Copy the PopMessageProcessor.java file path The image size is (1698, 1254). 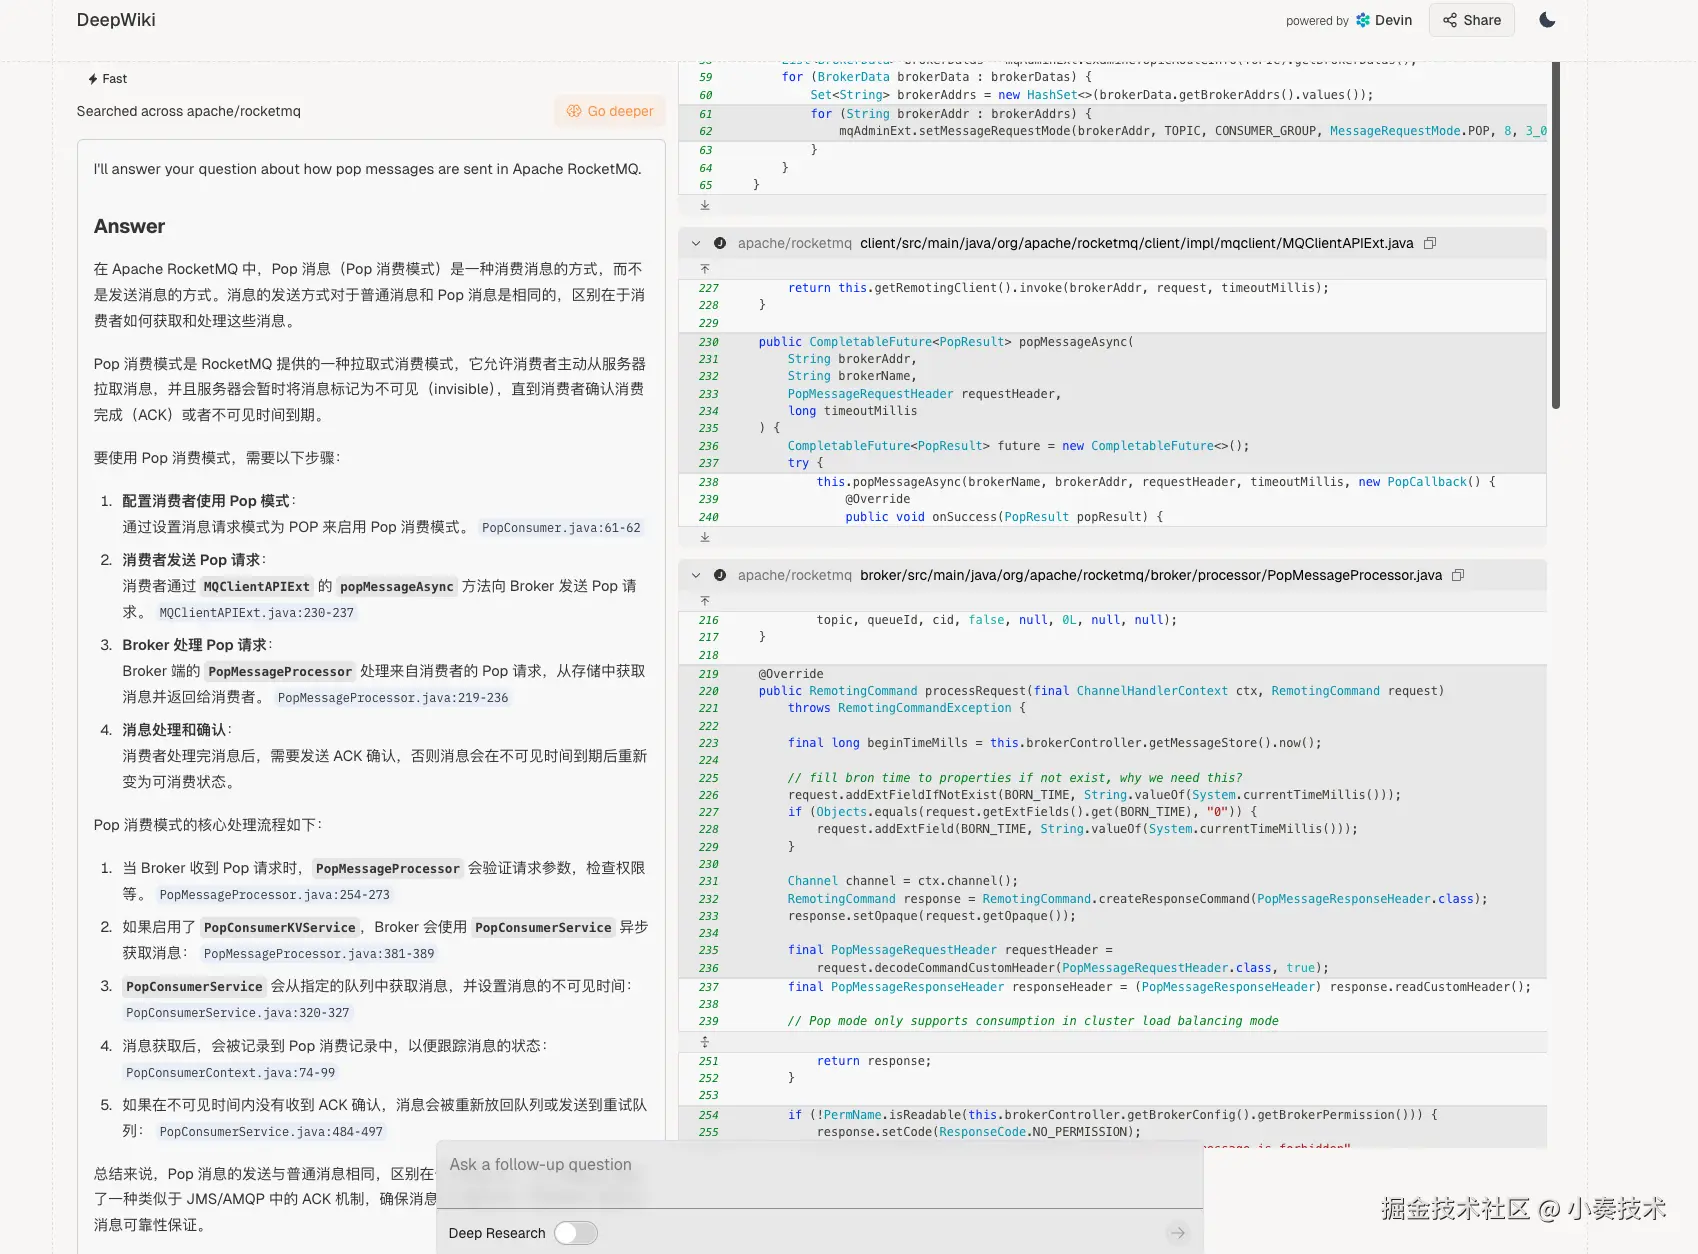click(x=1458, y=575)
